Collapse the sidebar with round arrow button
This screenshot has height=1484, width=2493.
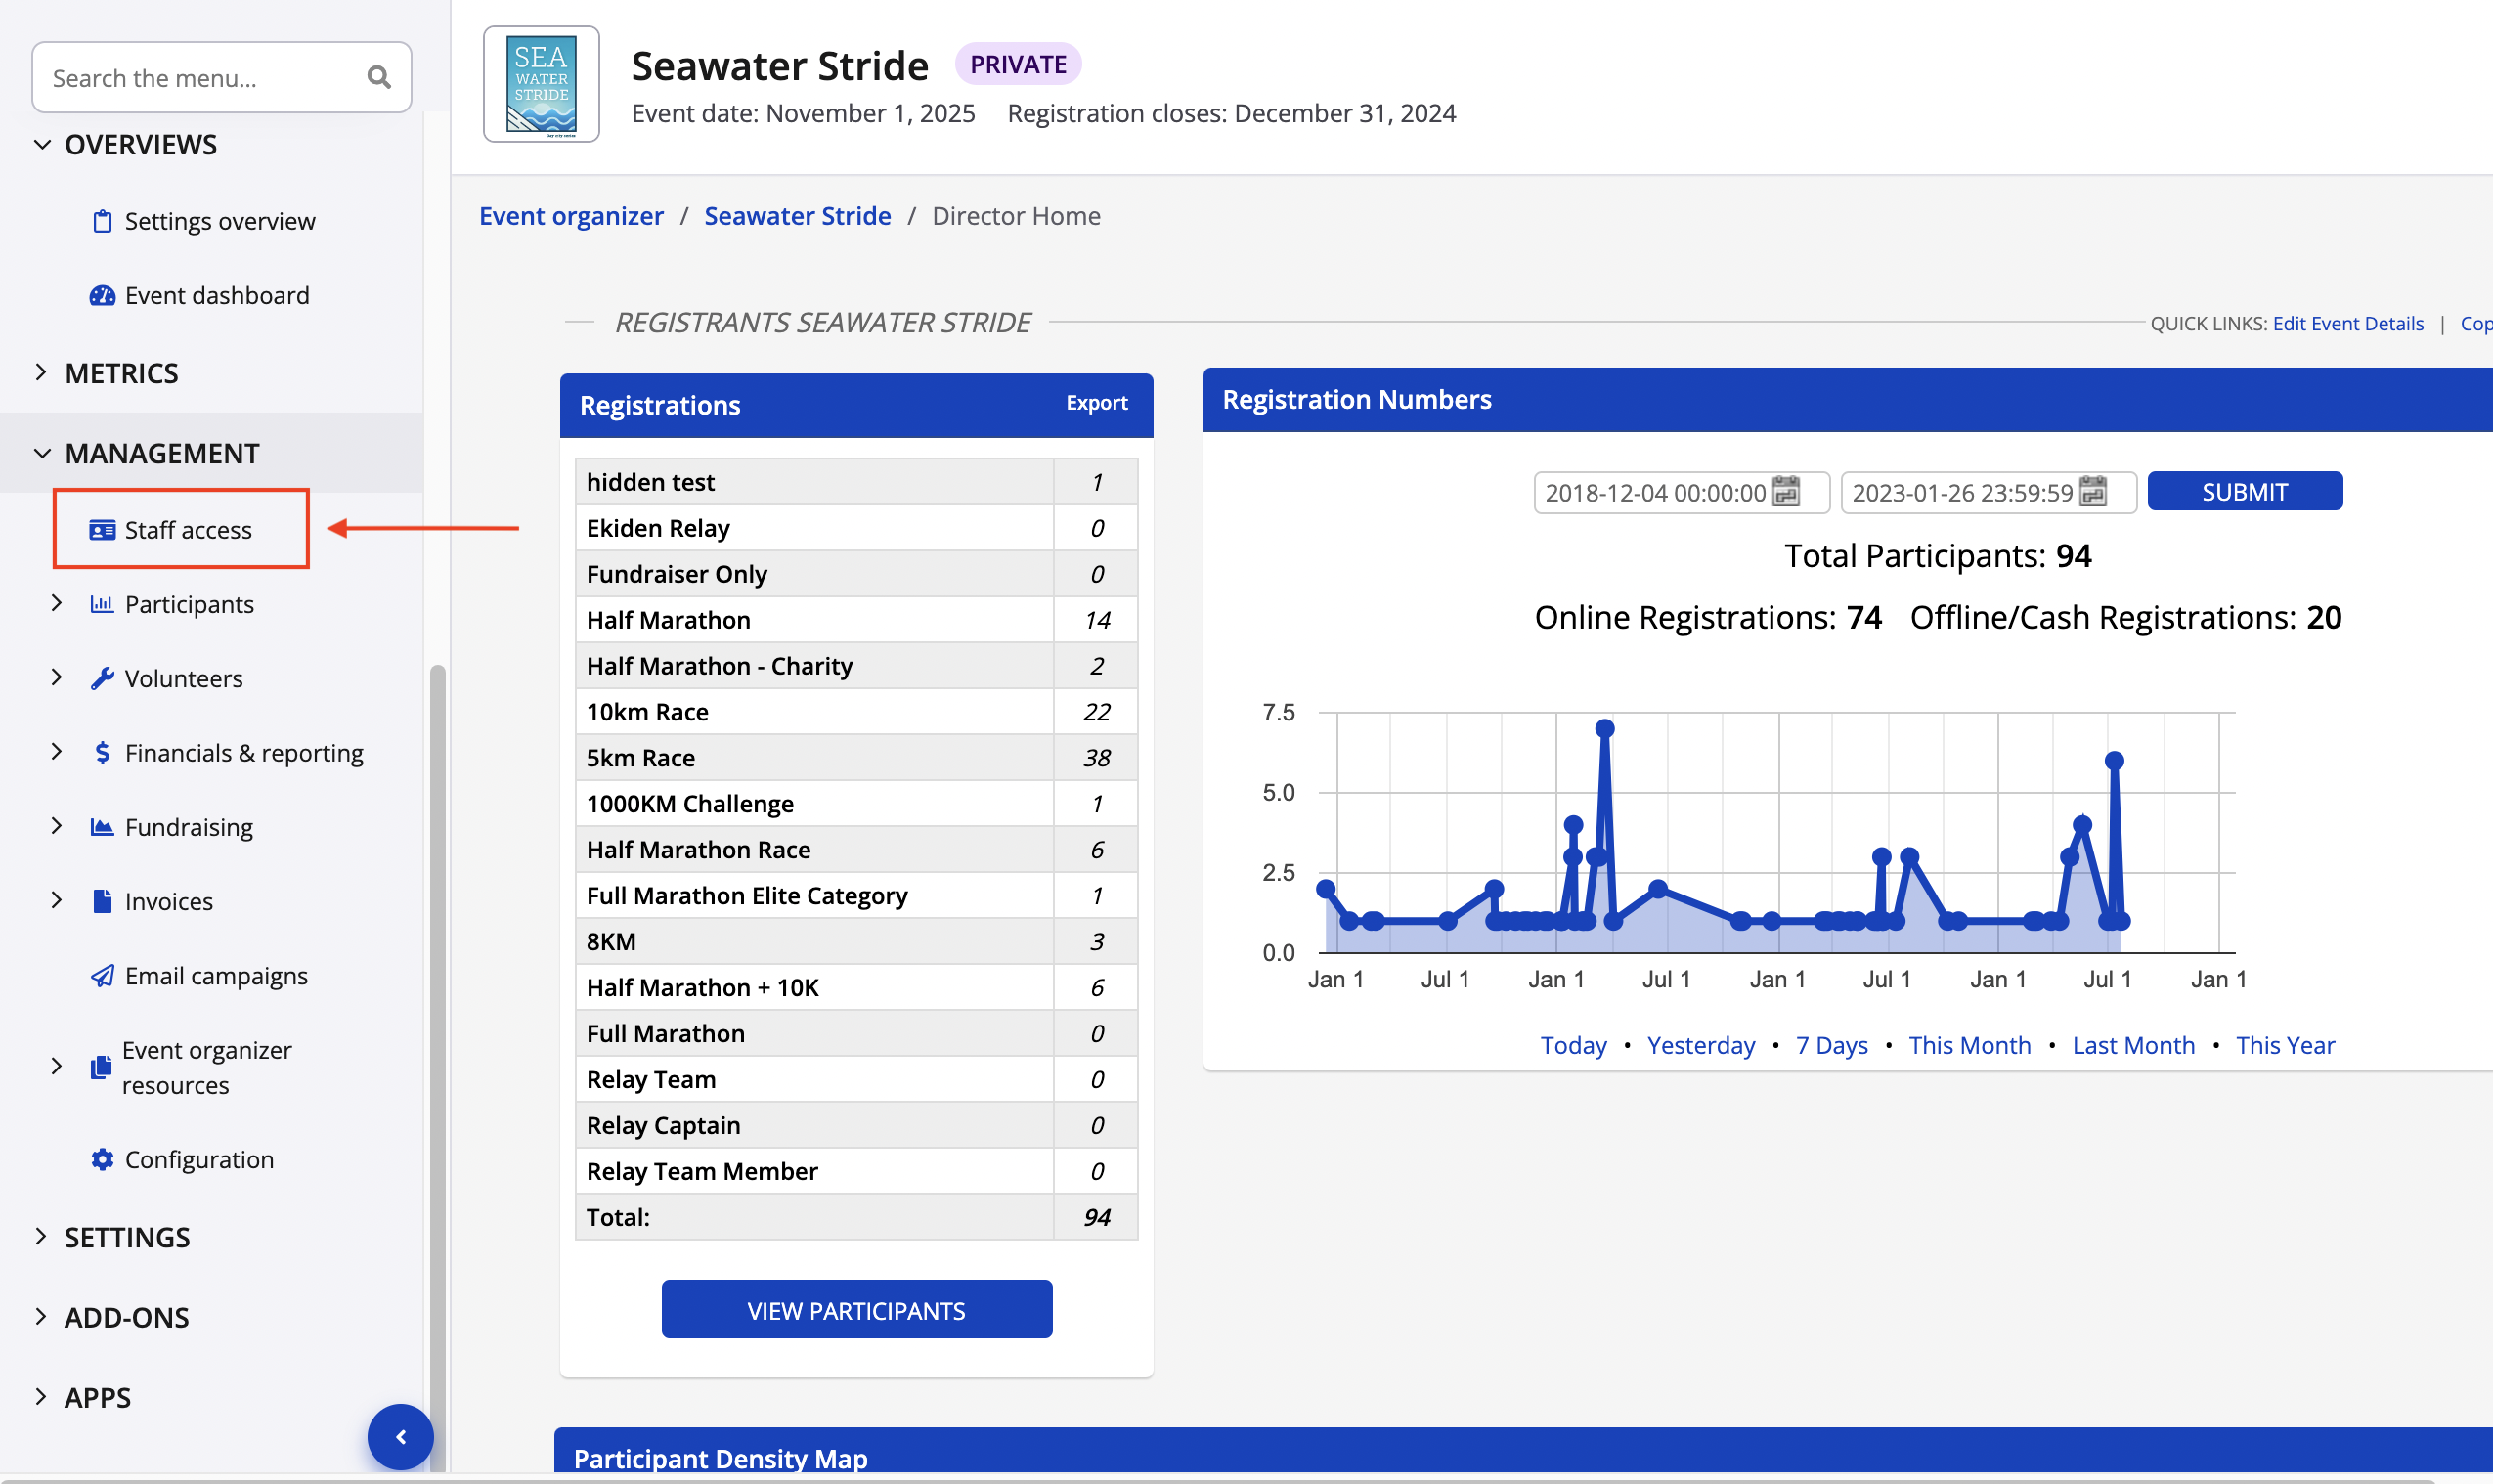point(400,1437)
